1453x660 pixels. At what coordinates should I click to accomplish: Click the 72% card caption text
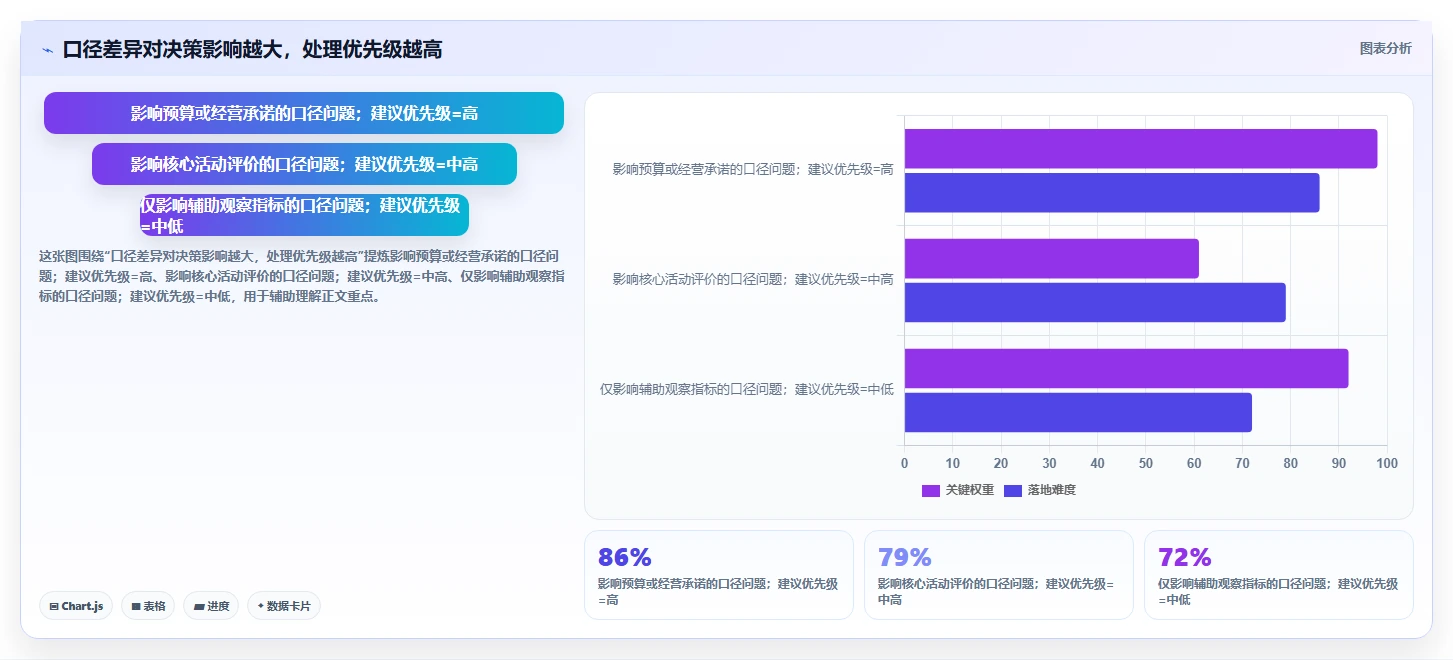pyautogui.click(x=1278, y=592)
